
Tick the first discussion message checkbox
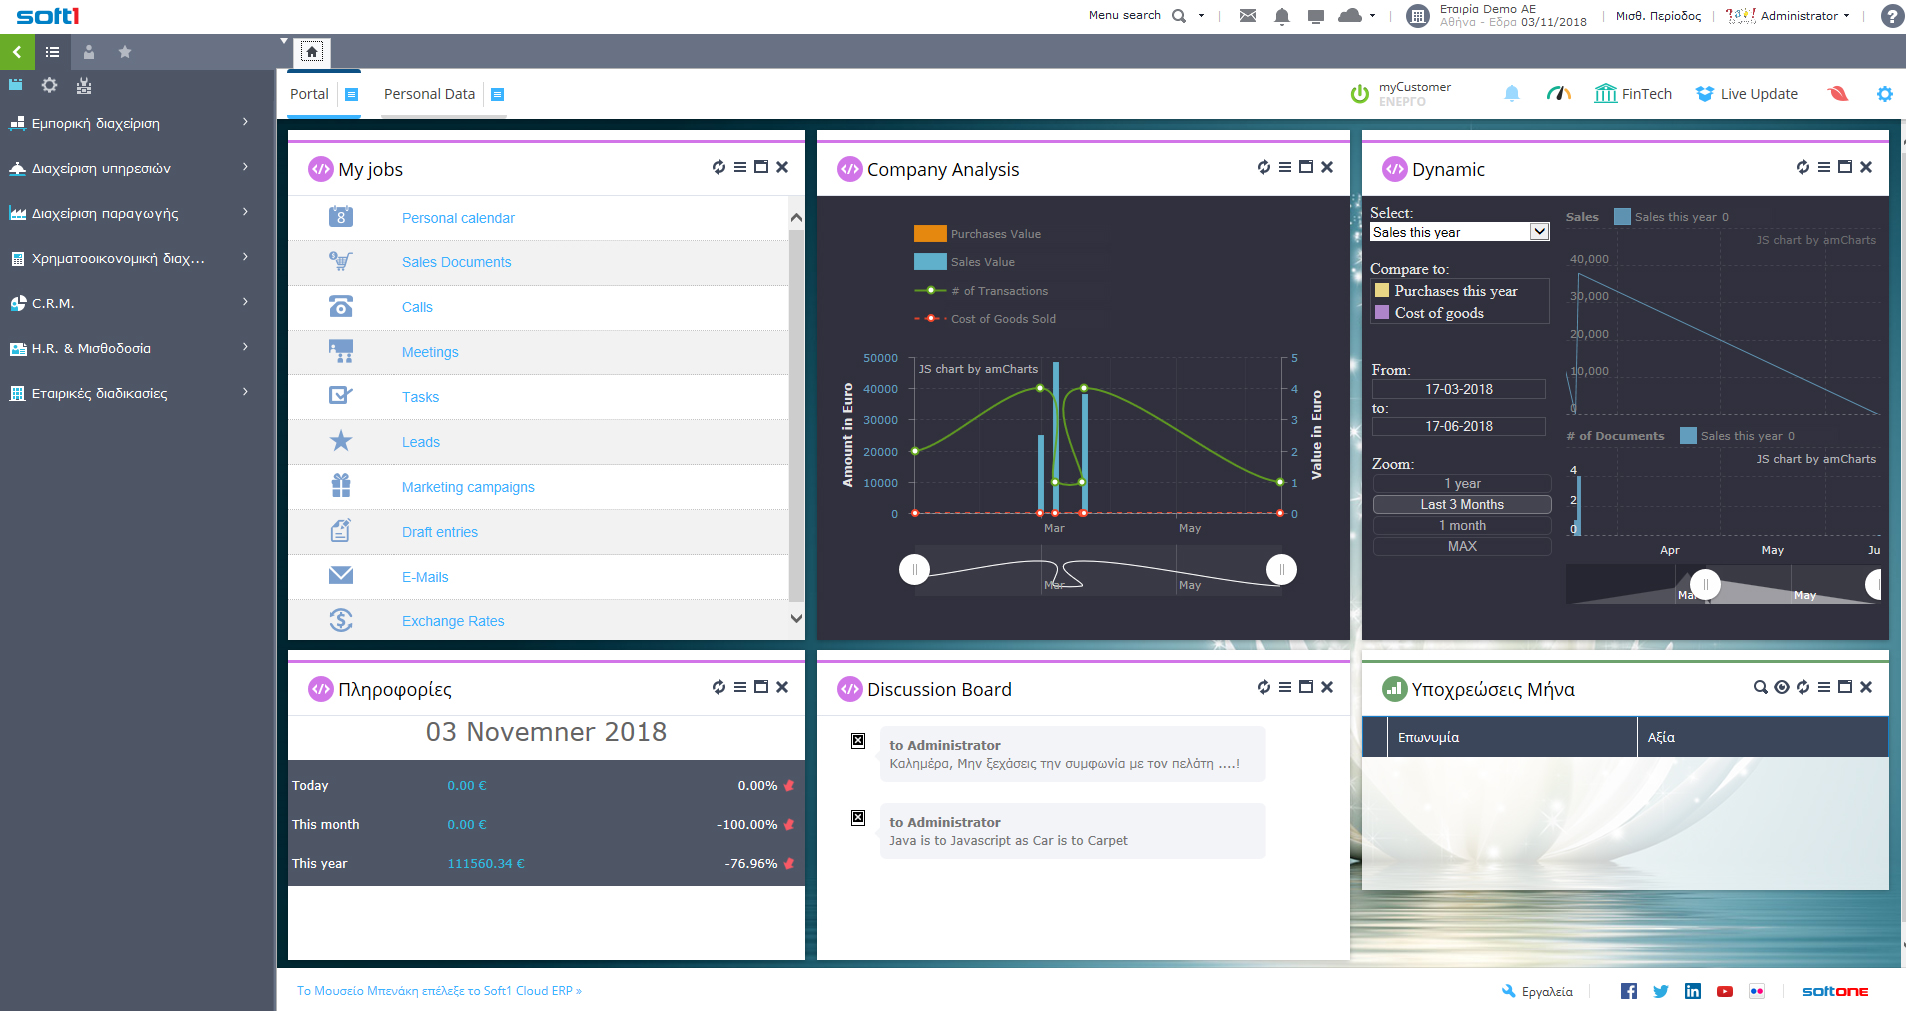pos(858,741)
